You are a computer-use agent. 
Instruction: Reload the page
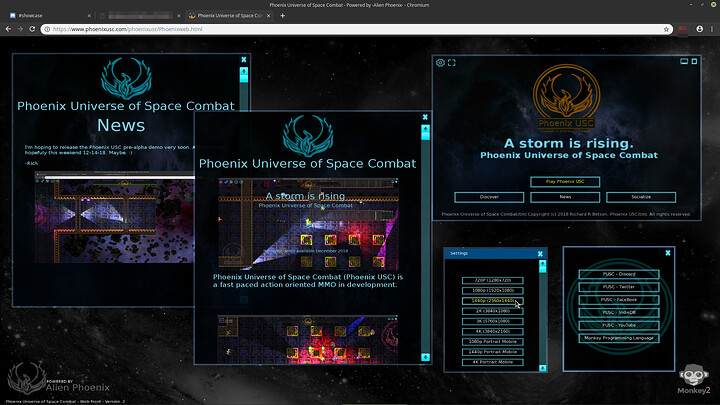pos(32,29)
